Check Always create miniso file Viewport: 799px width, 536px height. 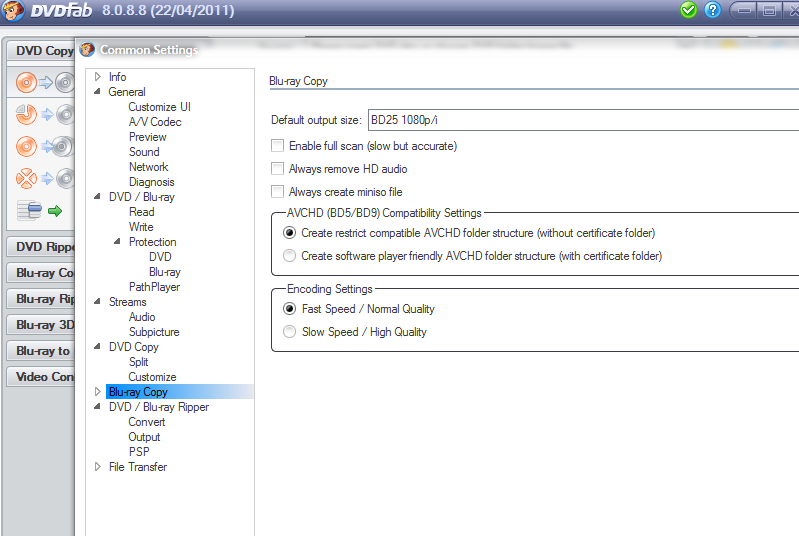pyautogui.click(x=277, y=192)
